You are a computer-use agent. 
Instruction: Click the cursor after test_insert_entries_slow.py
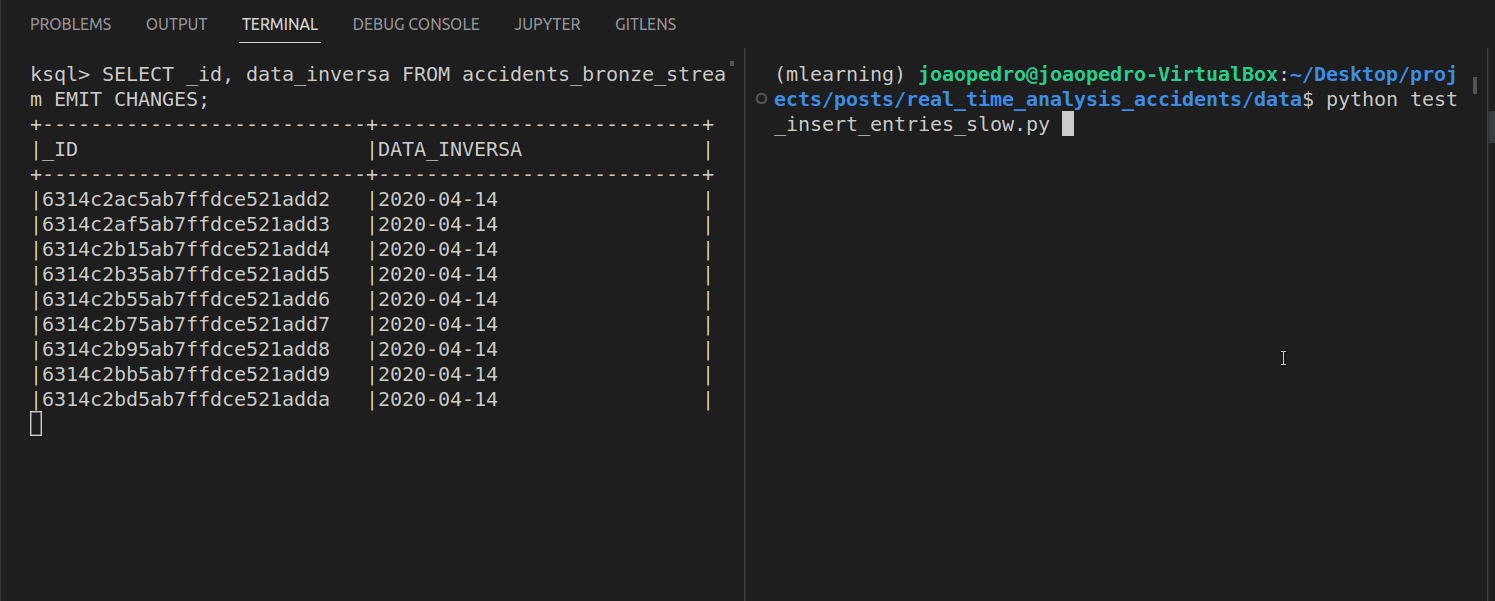1067,125
